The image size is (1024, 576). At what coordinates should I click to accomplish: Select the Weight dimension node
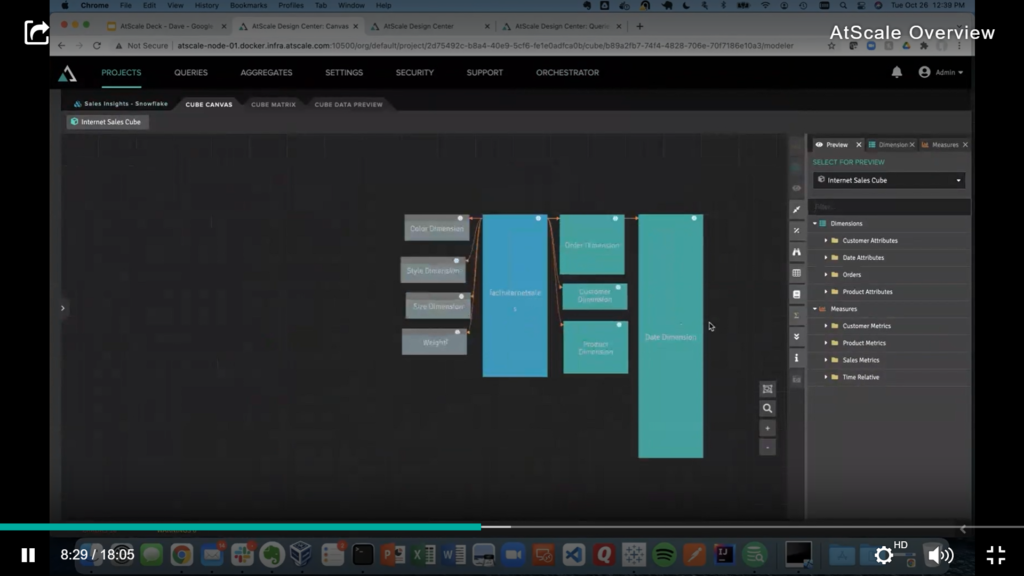click(x=434, y=342)
